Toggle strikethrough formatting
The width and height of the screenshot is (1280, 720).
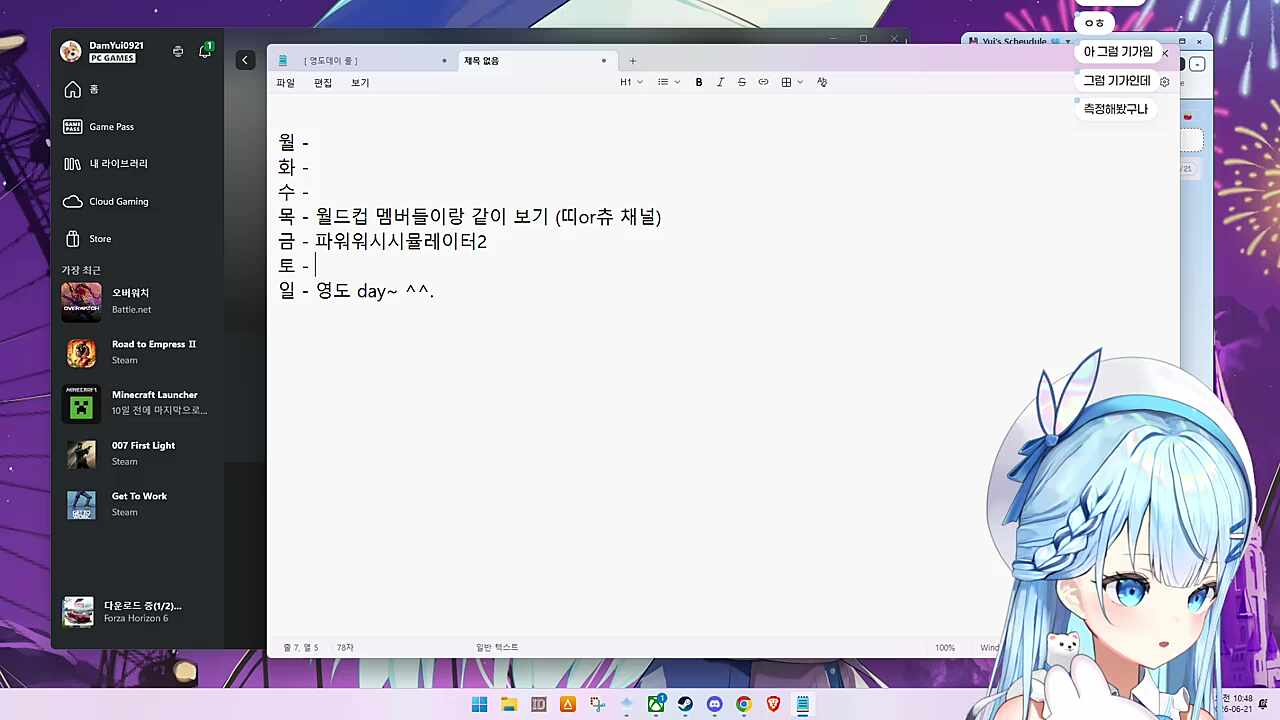click(742, 82)
